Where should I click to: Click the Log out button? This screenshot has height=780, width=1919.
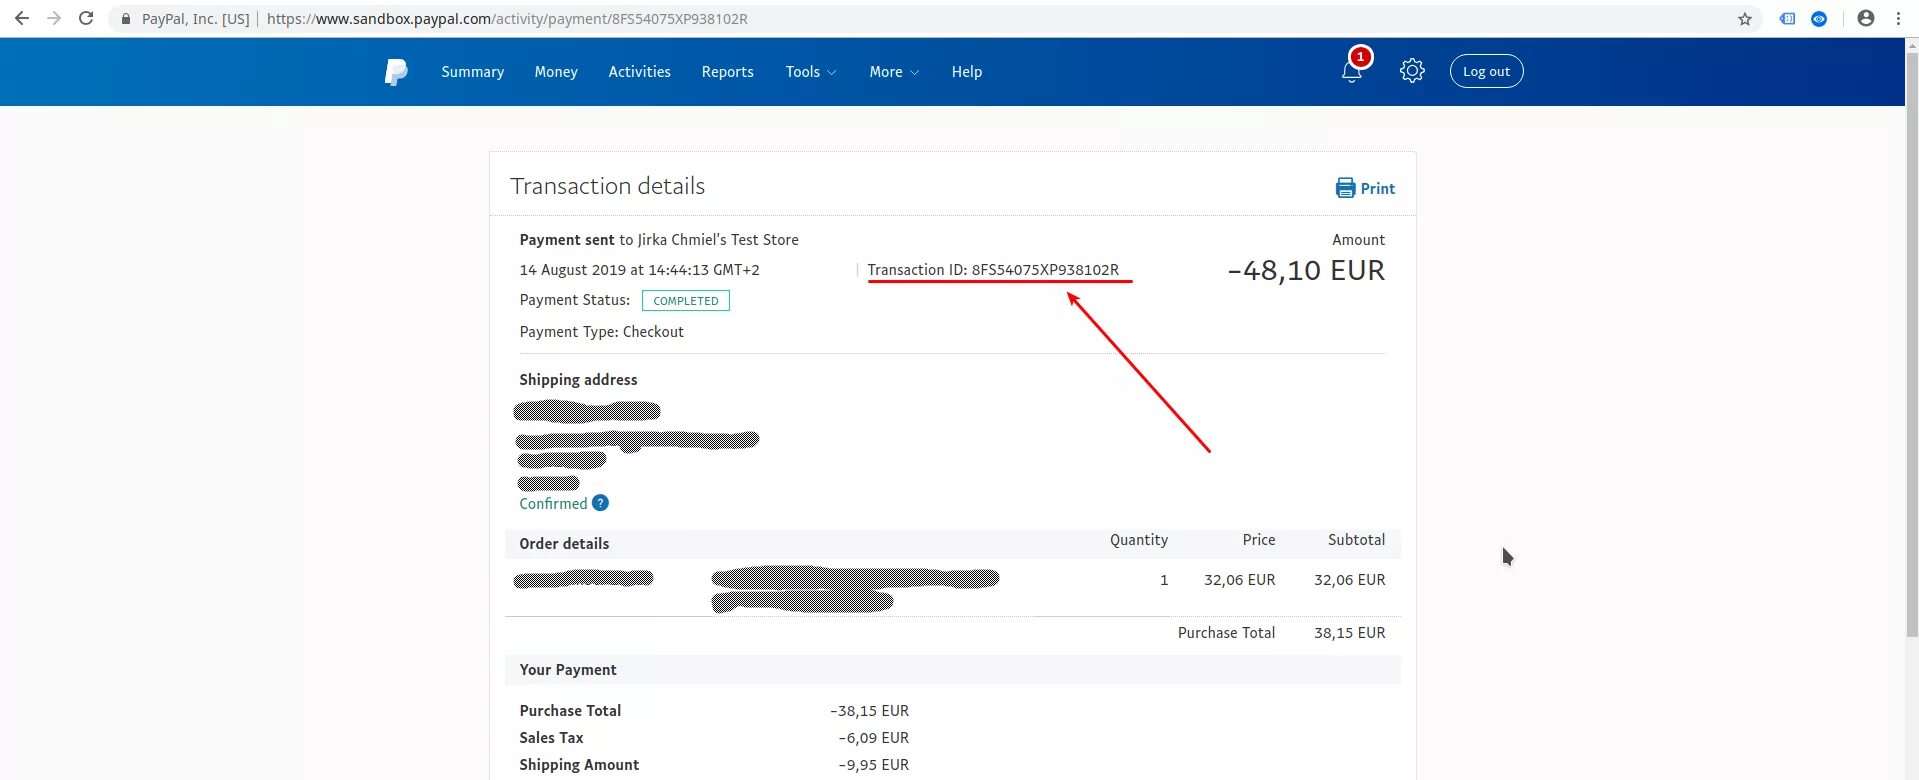point(1487,71)
